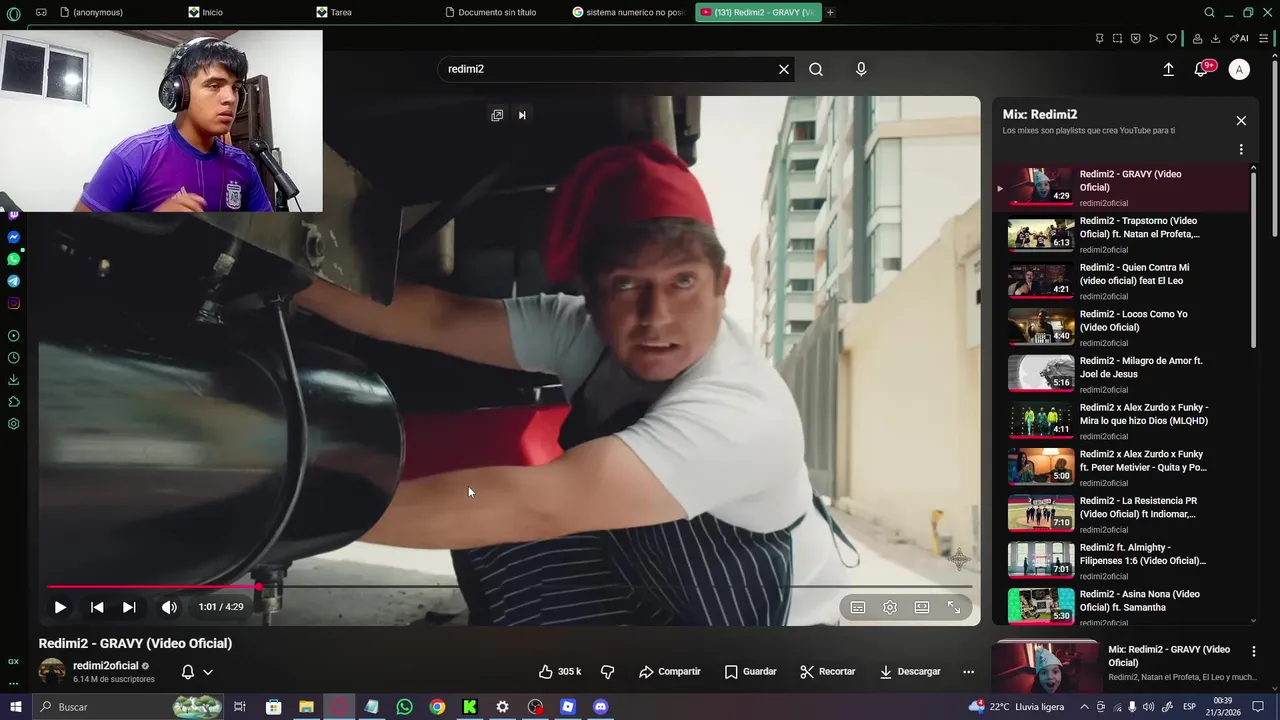The height and width of the screenshot is (720, 1280).
Task: Open a new browser tab
Action: (x=830, y=12)
